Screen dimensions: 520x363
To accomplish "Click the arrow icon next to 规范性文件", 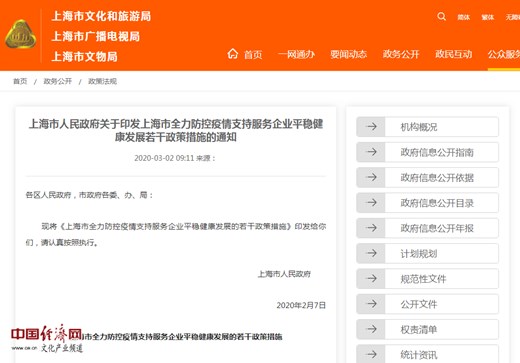I will click(371, 279).
